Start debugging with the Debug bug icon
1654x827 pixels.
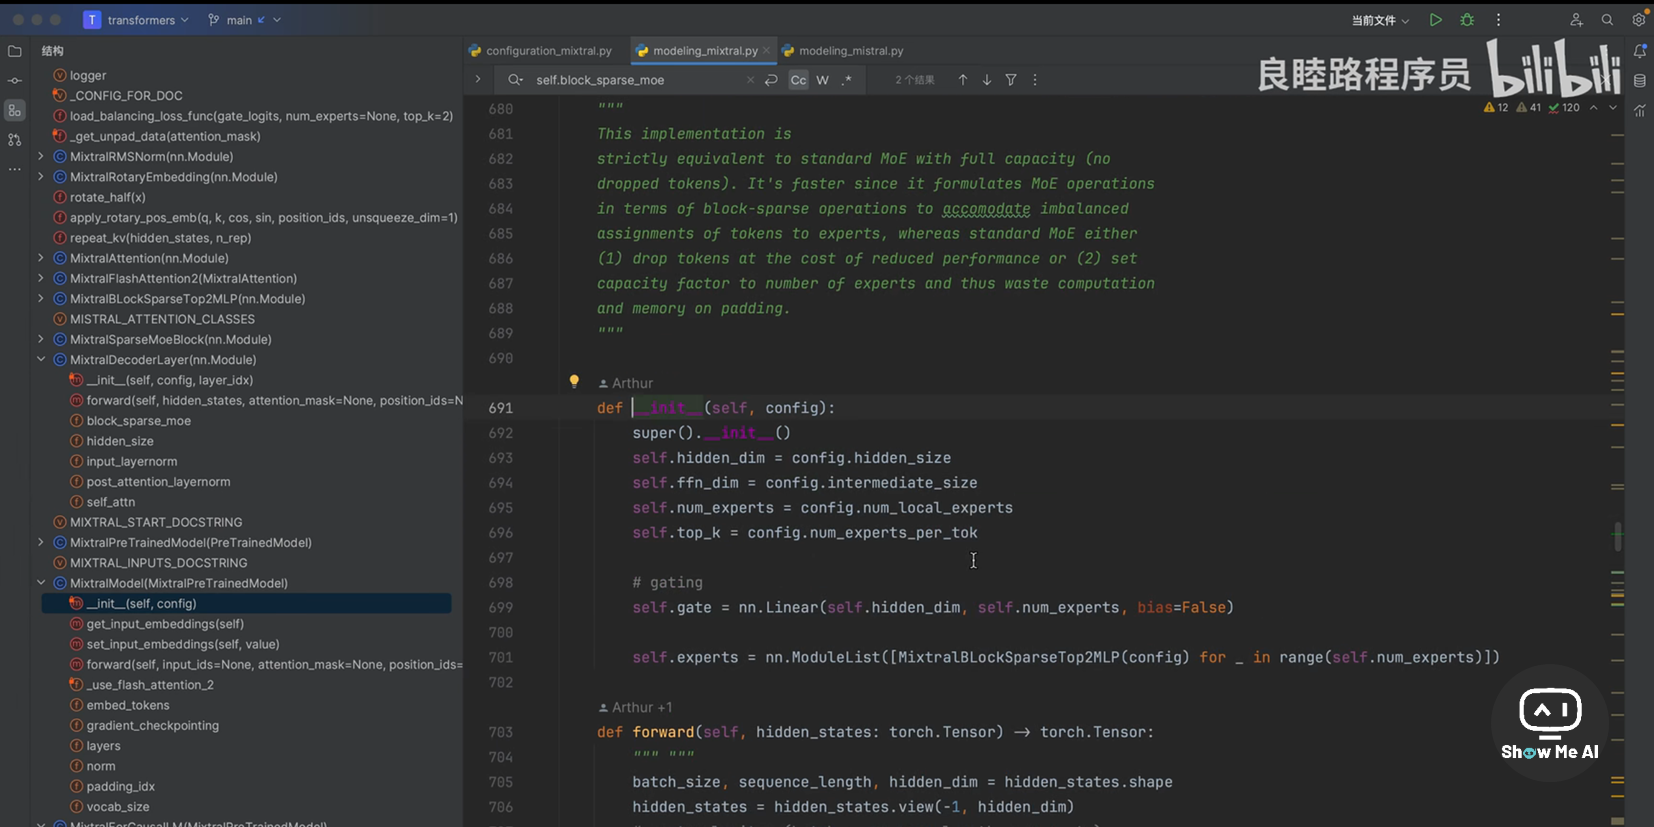[1467, 20]
